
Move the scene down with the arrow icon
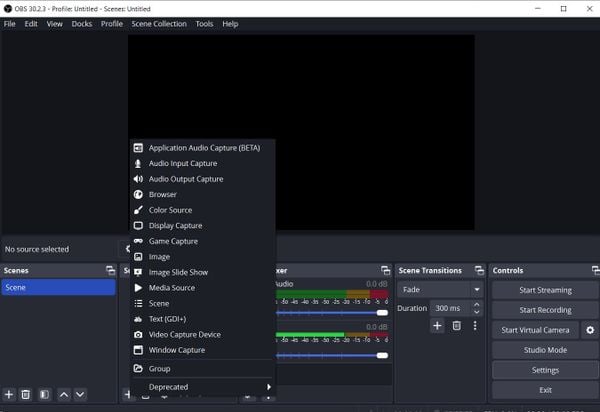(x=80, y=395)
